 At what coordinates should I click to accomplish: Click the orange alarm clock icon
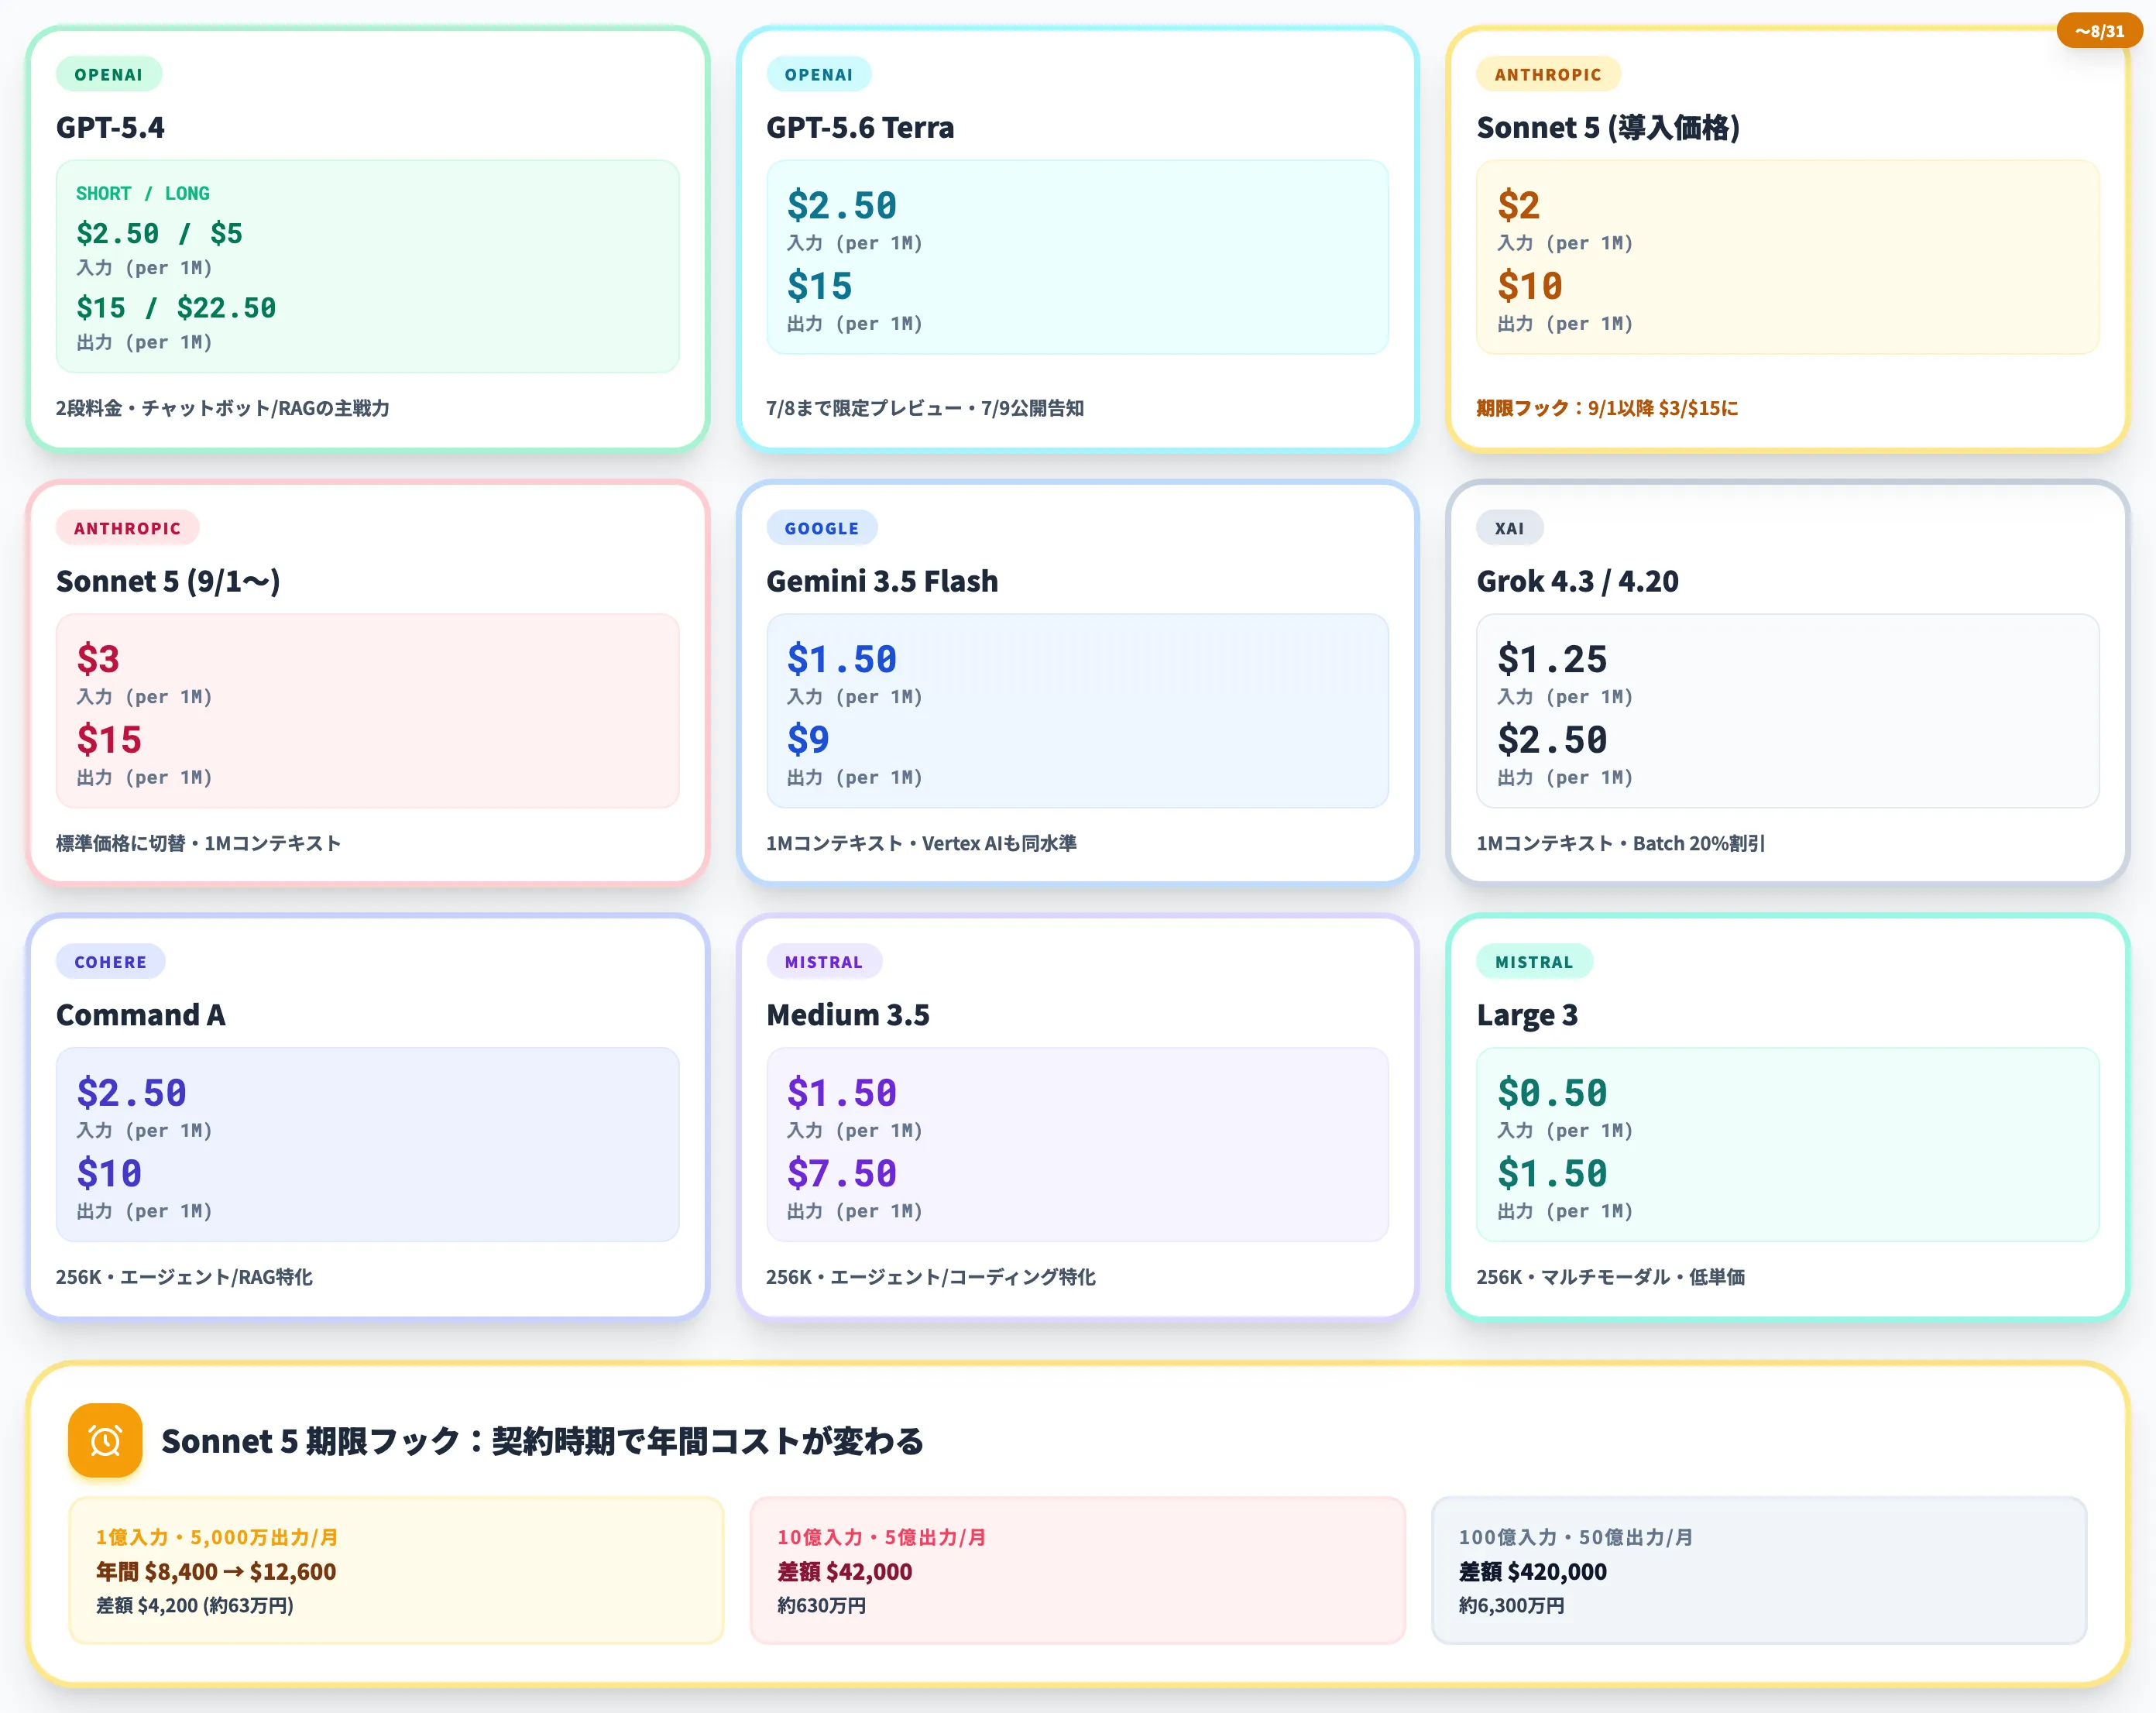(105, 1440)
